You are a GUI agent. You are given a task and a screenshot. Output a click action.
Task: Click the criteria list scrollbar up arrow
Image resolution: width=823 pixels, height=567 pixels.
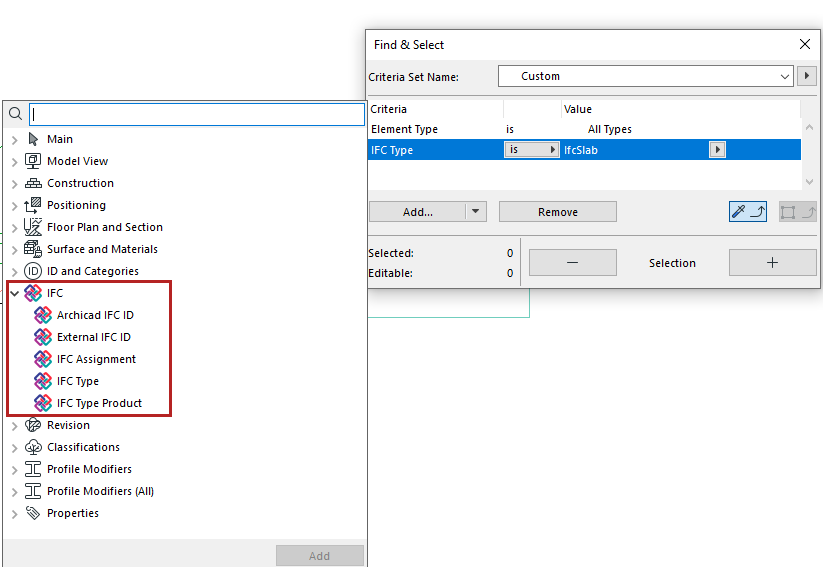(x=809, y=127)
